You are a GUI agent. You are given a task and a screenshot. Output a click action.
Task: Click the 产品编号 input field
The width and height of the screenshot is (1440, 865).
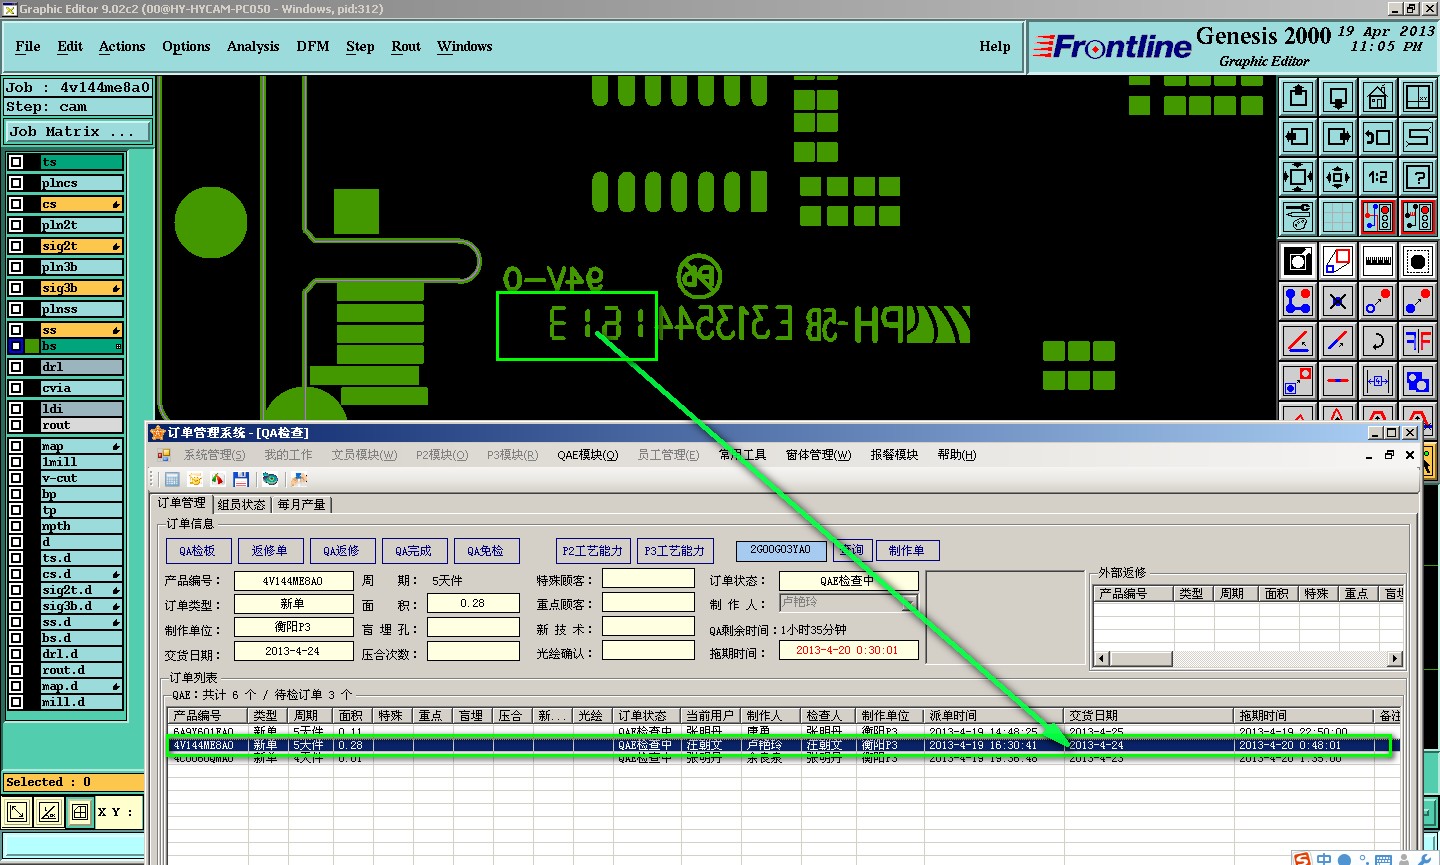tap(293, 581)
